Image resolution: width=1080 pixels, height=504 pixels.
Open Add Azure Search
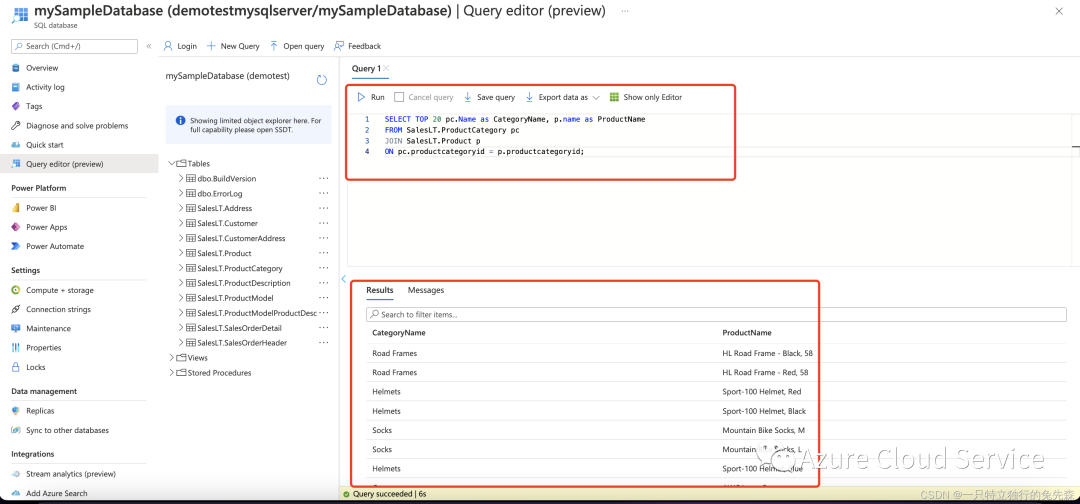56,493
